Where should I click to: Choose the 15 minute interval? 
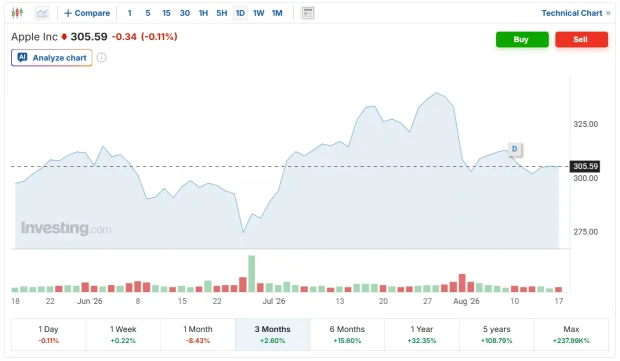[166, 13]
